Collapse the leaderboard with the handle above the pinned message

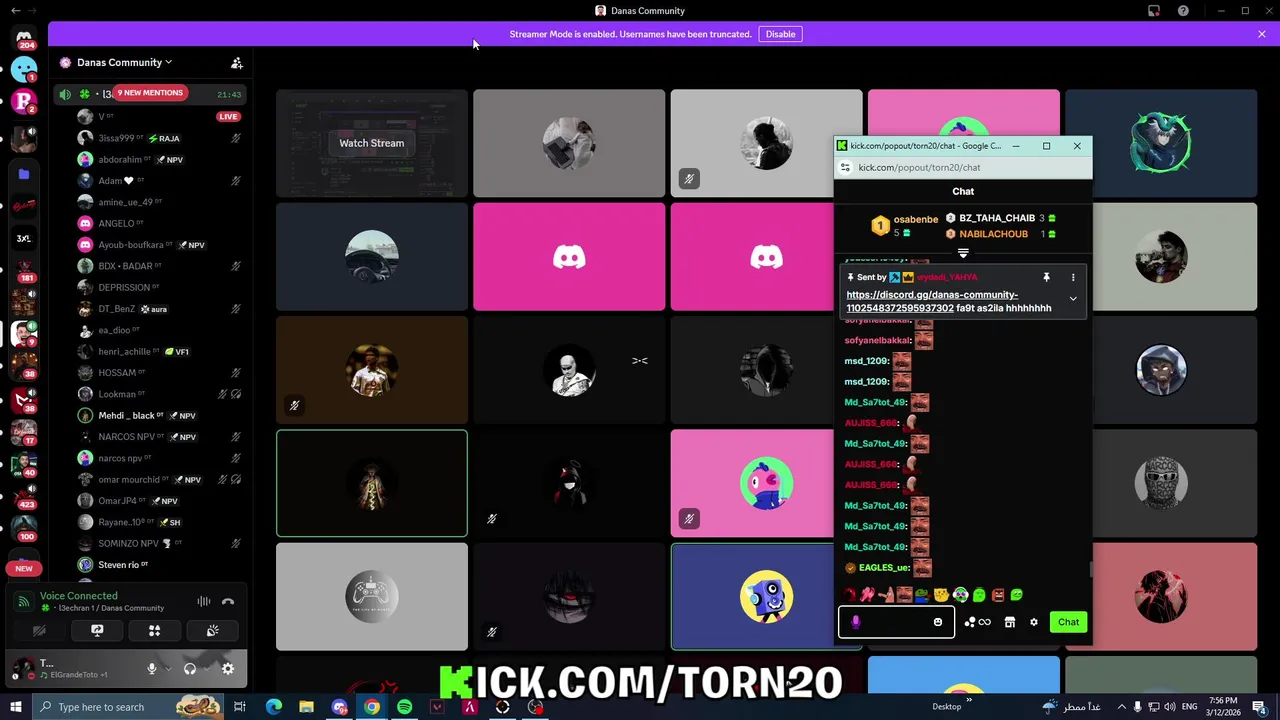coord(963,253)
